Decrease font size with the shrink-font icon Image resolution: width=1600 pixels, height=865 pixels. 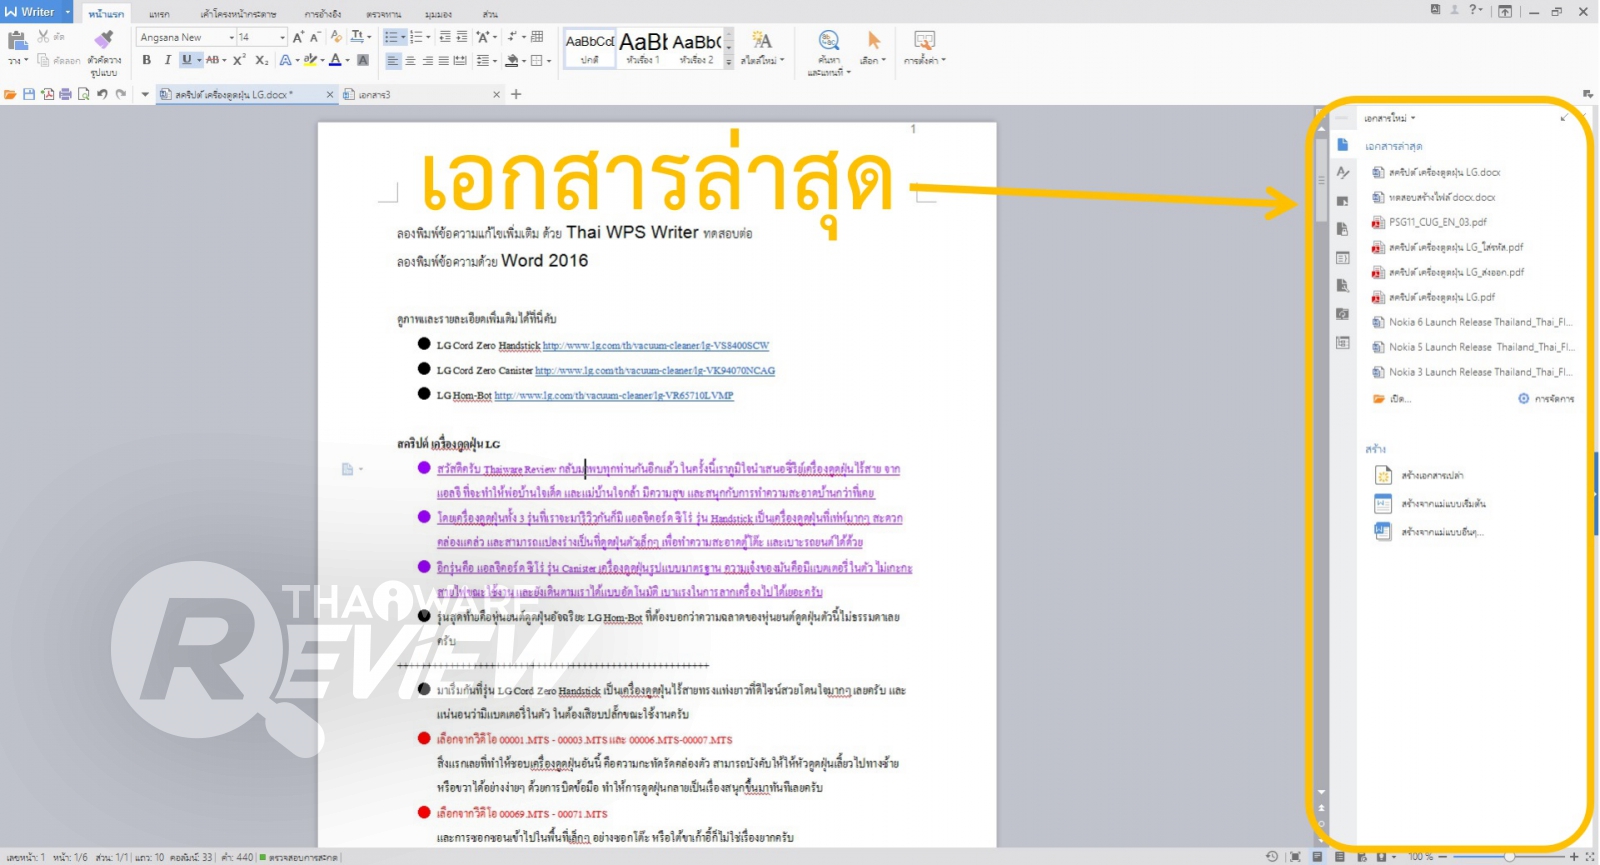[315, 37]
